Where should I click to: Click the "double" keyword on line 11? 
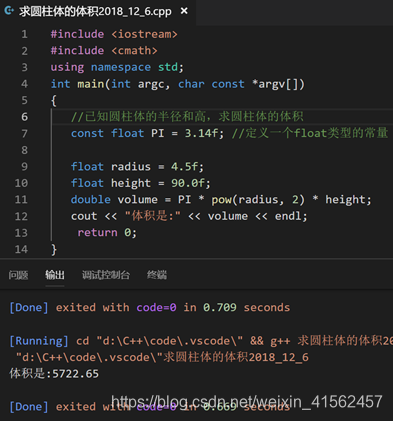coord(90,200)
